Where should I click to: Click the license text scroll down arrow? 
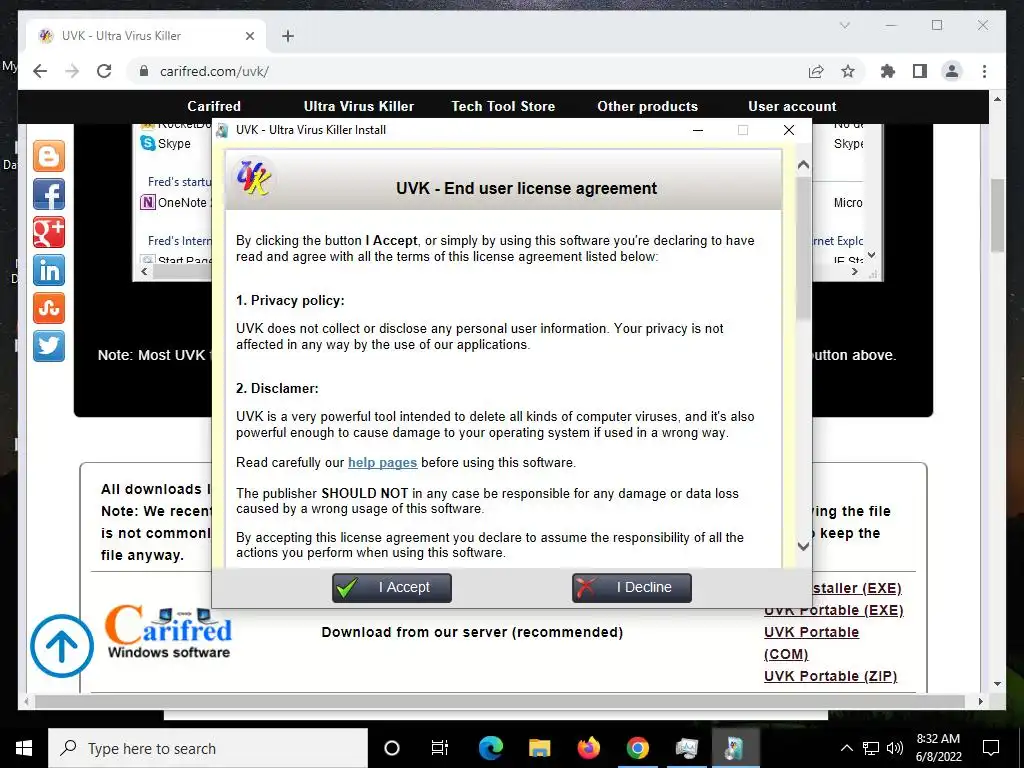tap(803, 546)
